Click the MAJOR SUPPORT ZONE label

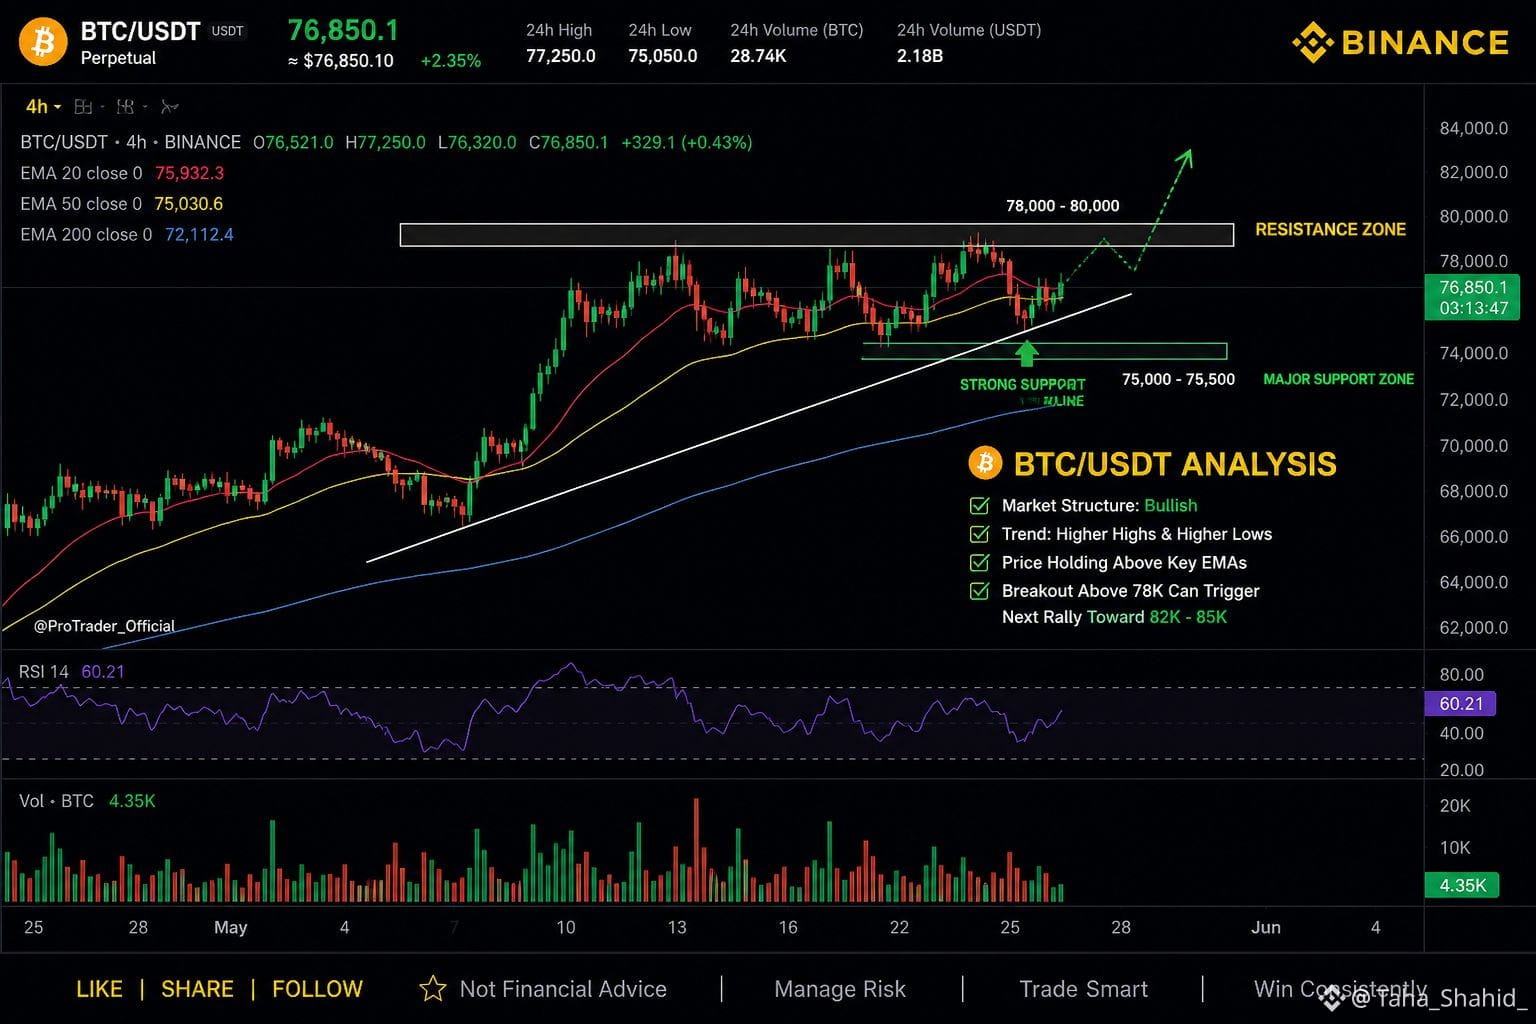[x=1338, y=379]
